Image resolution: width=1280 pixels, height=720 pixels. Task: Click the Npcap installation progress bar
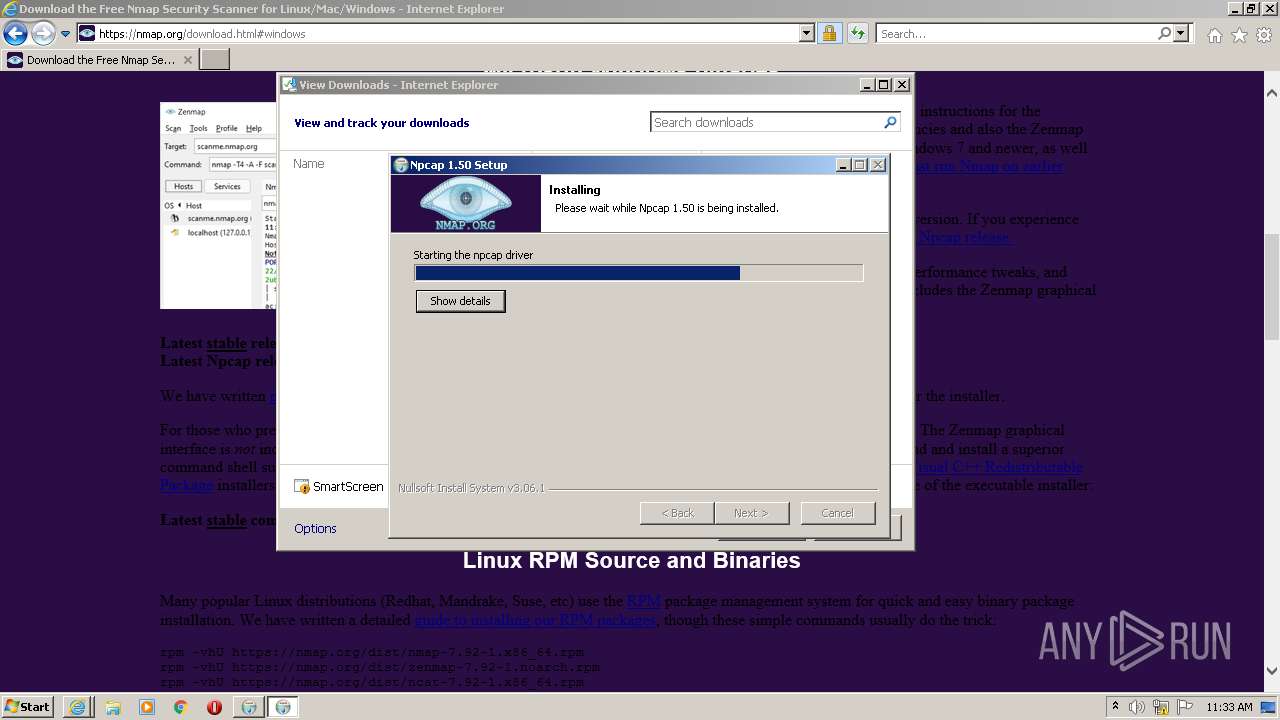[x=639, y=273]
